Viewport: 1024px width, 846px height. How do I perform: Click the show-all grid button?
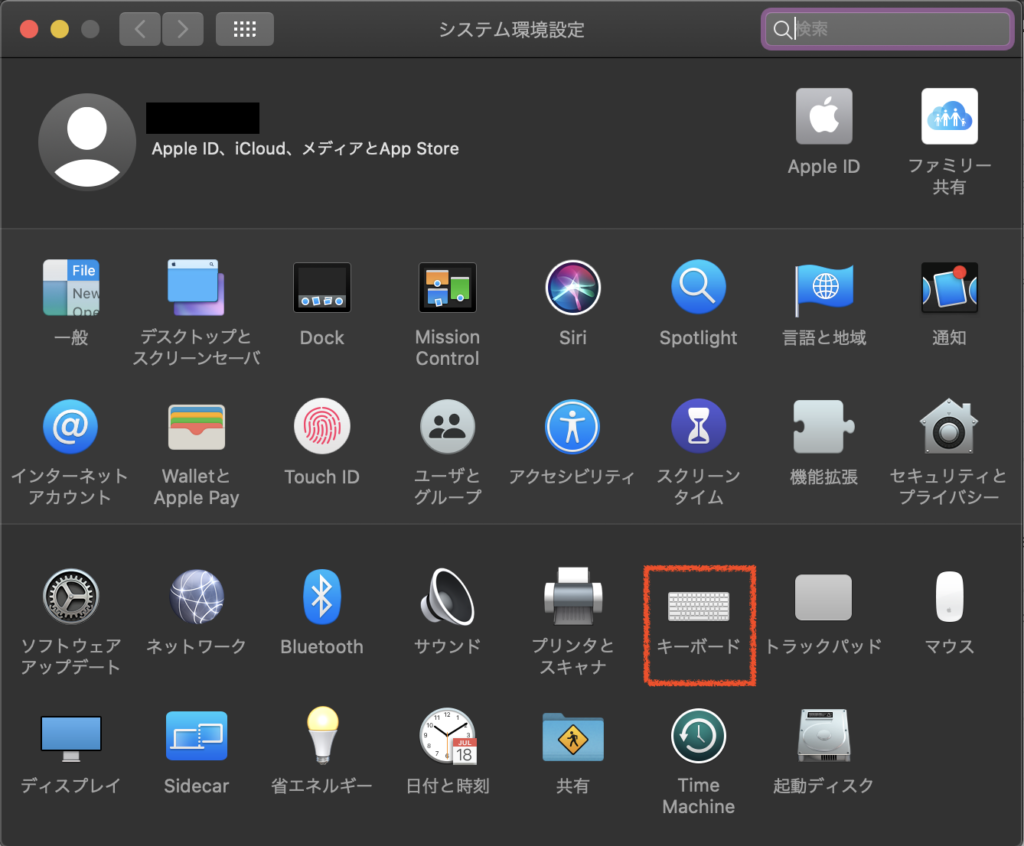coord(245,29)
